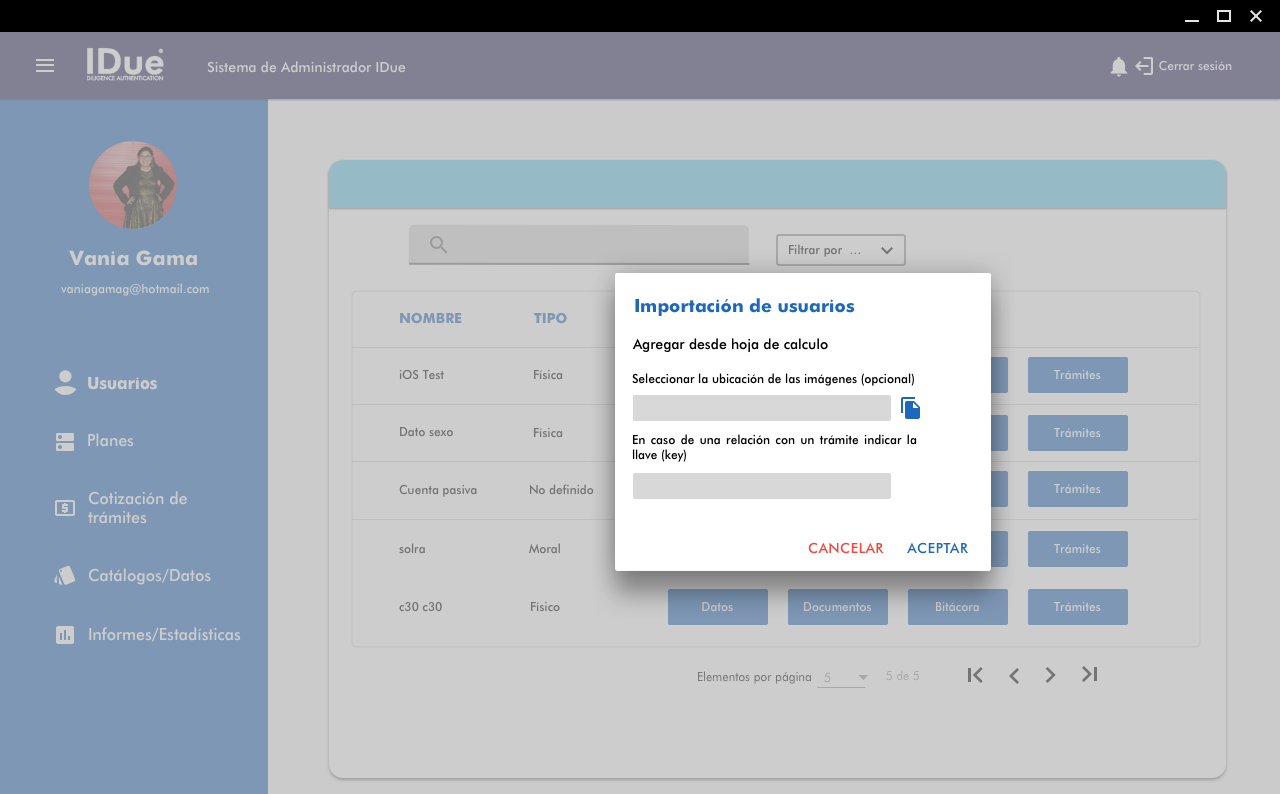Screen dimensions: 1280x794
Task: Go to next page arrow
Action: point(1050,675)
